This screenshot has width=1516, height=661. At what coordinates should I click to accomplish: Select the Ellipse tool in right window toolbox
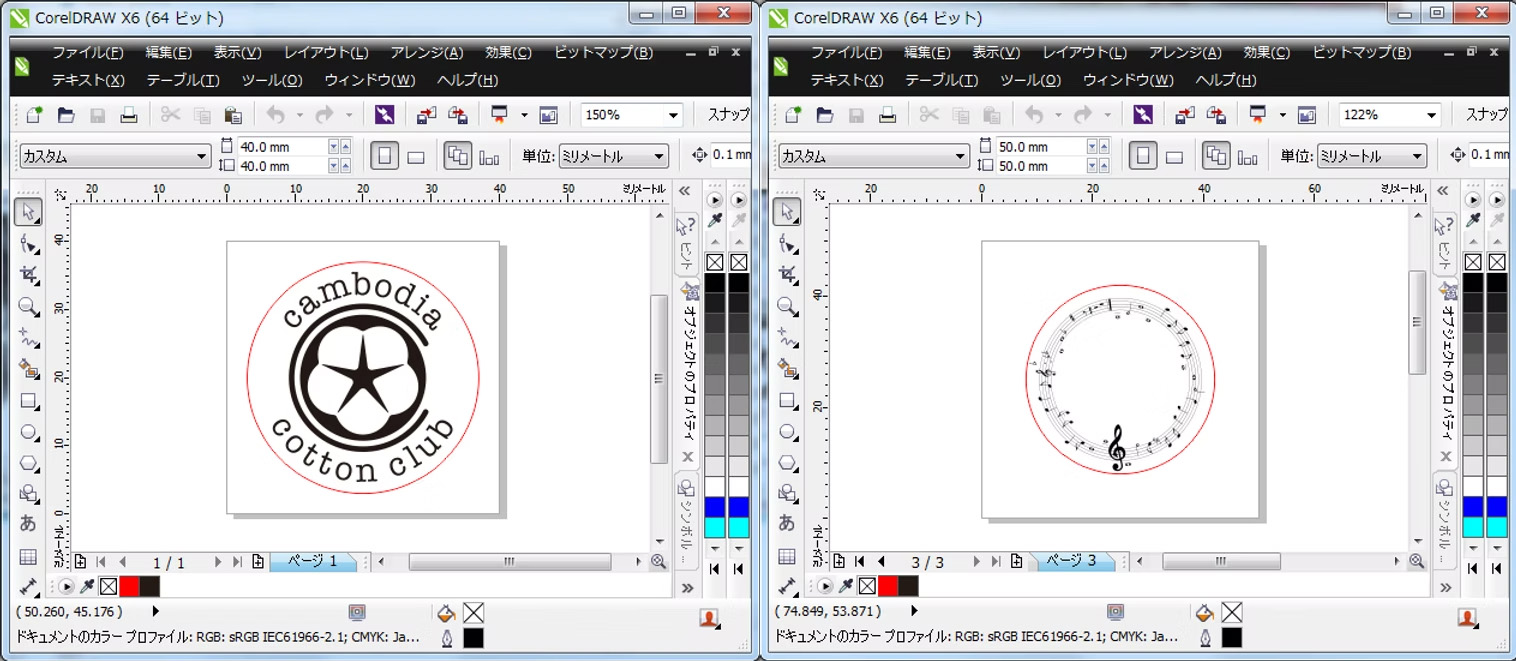788,433
